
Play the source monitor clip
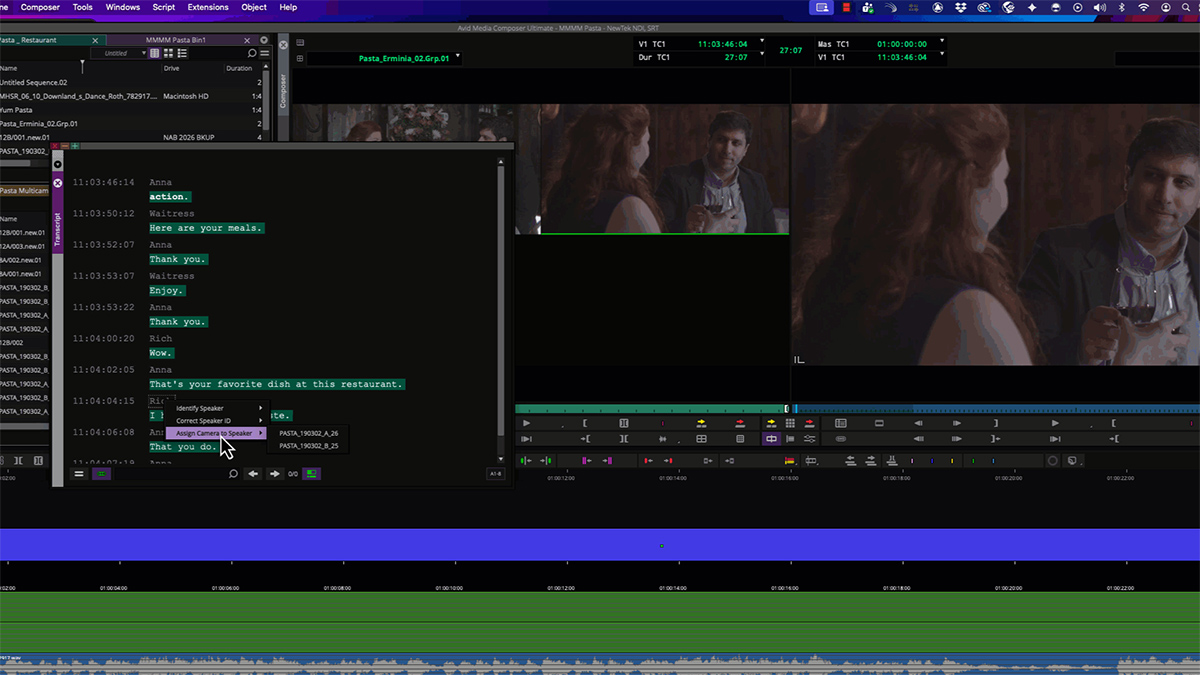point(527,423)
